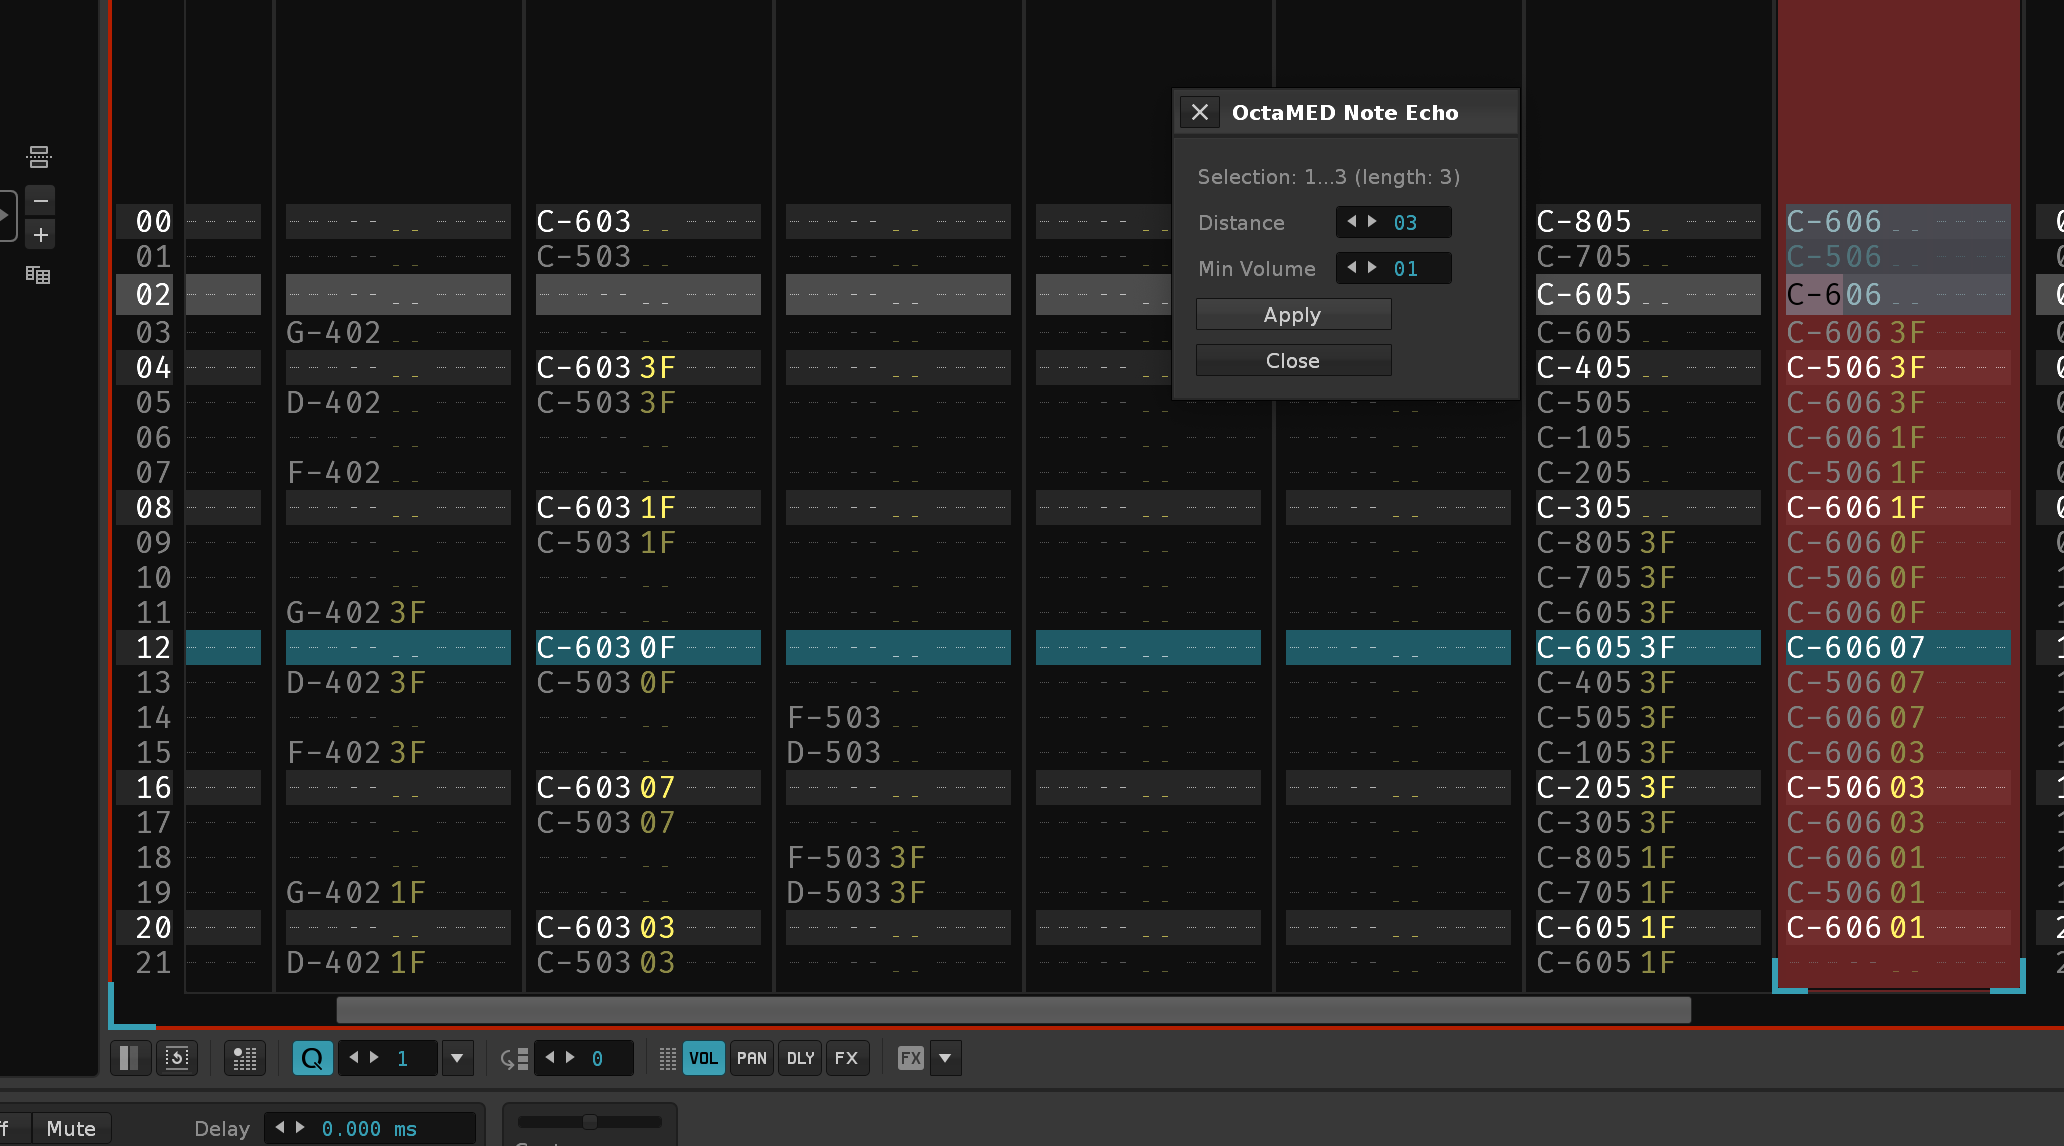
Task: Click the pattern matrix grid icon
Action: point(38,275)
